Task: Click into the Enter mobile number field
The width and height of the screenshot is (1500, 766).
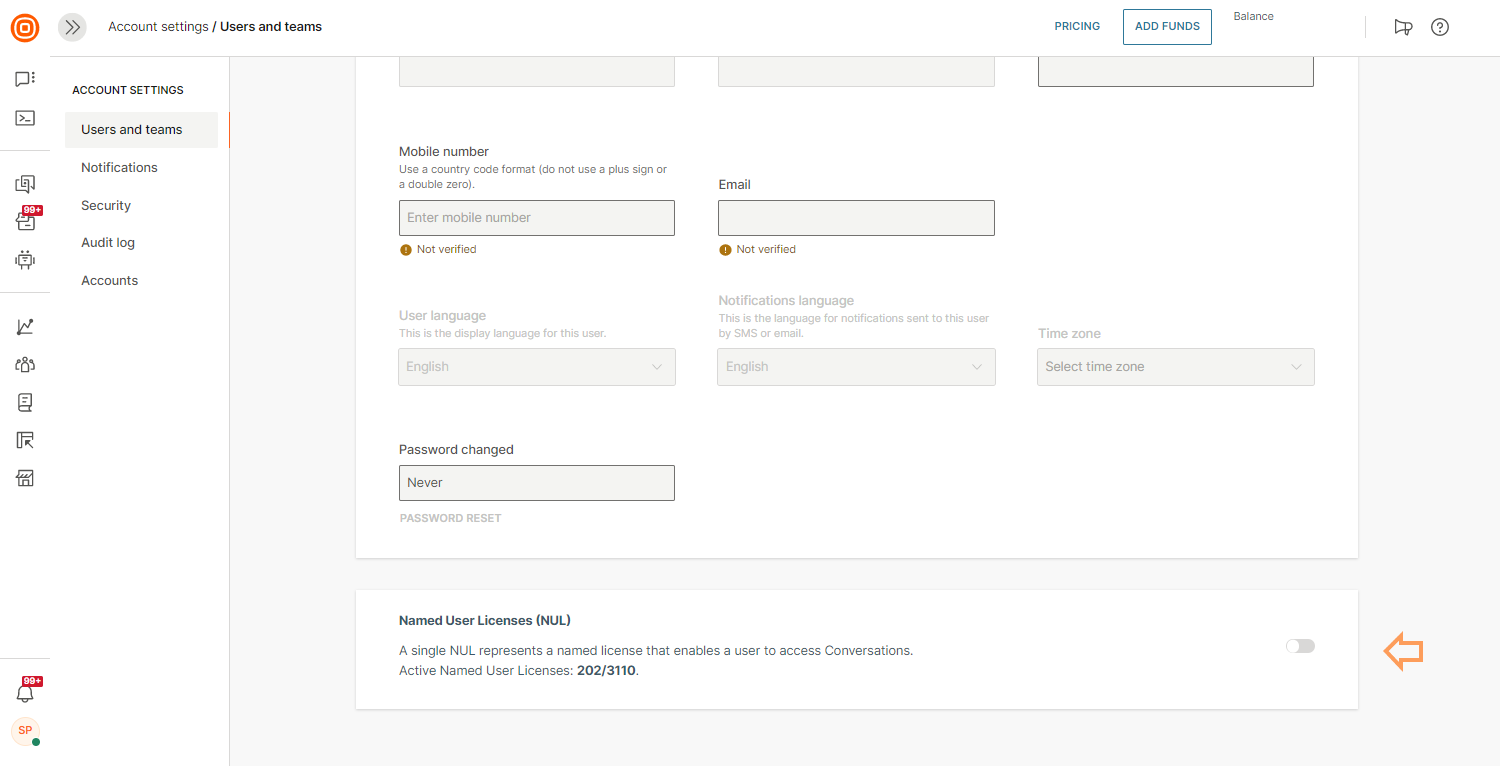Action: 537,218
